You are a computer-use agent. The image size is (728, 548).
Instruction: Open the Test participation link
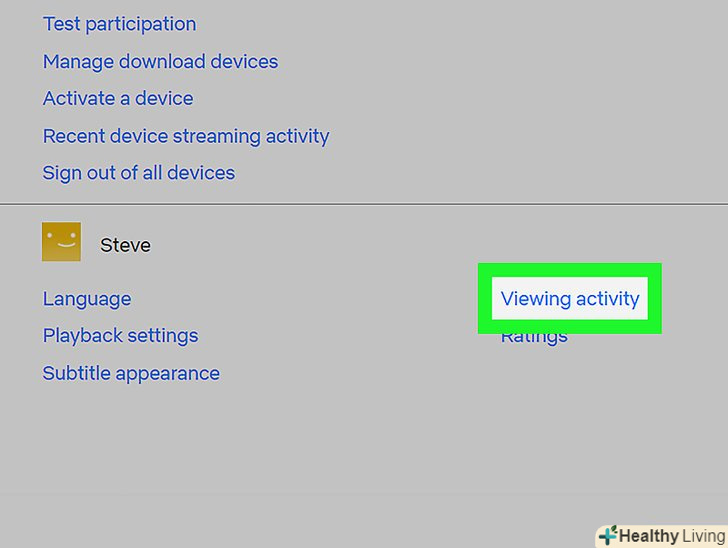(119, 24)
